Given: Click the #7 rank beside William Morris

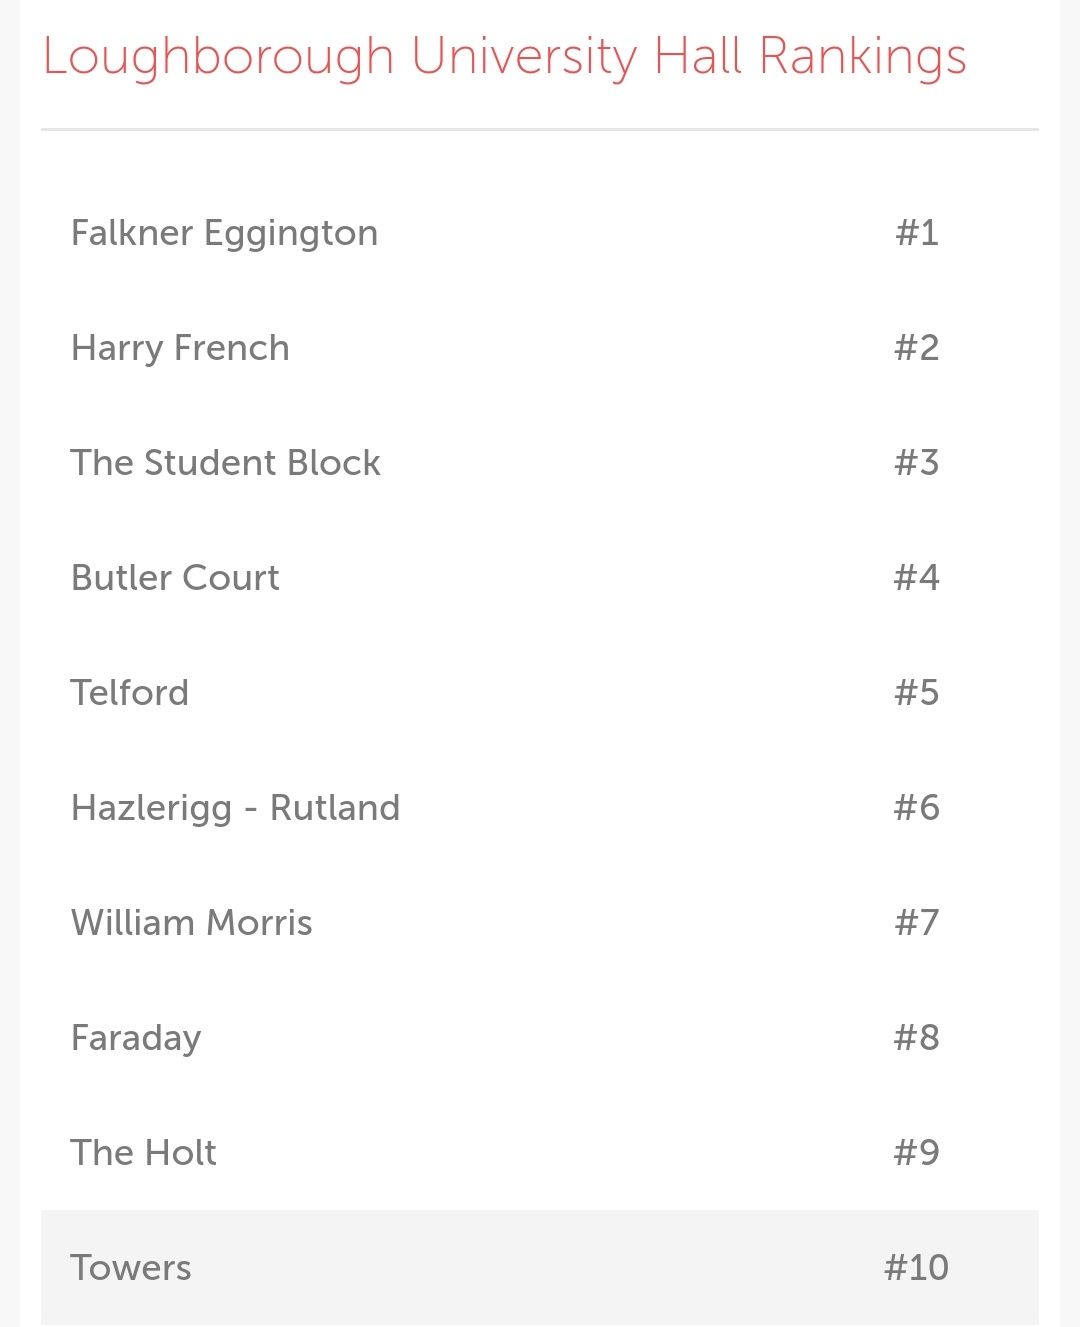Looking at the screenshot, I should pyautogui.click(x=917, y=923).
